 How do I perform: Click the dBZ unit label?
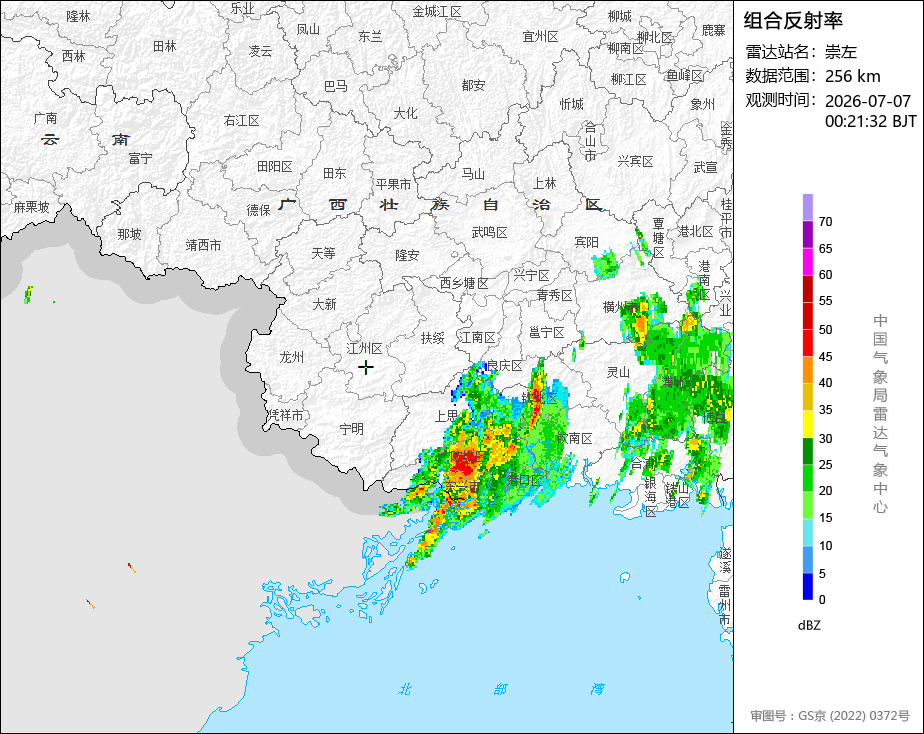pos(809,625)
